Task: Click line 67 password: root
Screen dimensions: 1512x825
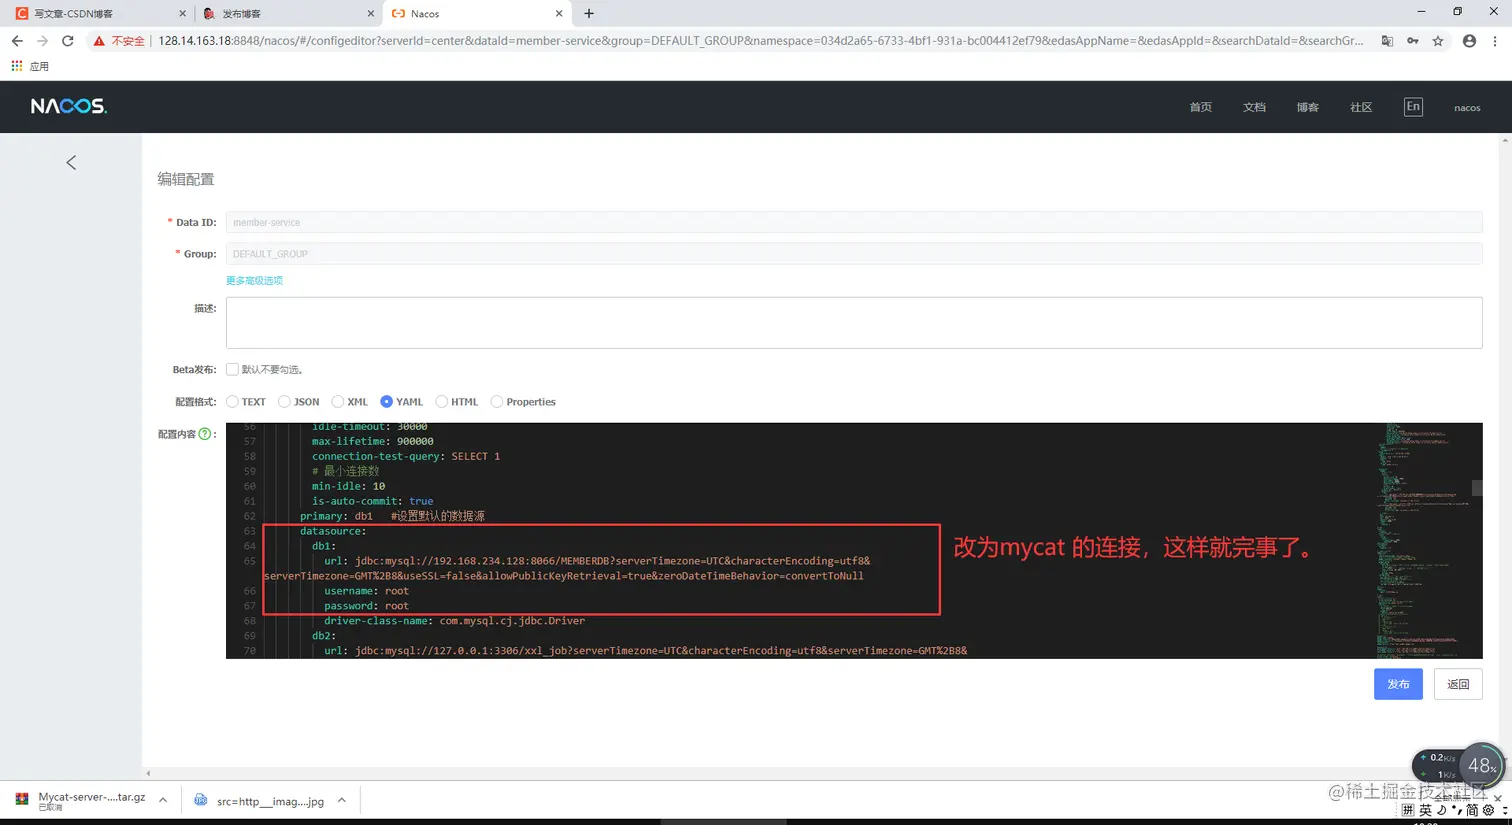Action: click(x=366, y=606)
